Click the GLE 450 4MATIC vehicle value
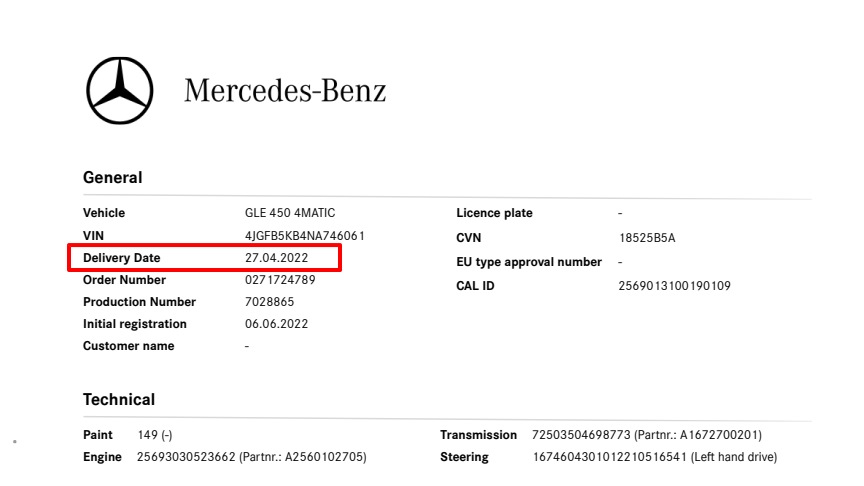The height and width of the screenshot is (486, 864). pos(290,213)
